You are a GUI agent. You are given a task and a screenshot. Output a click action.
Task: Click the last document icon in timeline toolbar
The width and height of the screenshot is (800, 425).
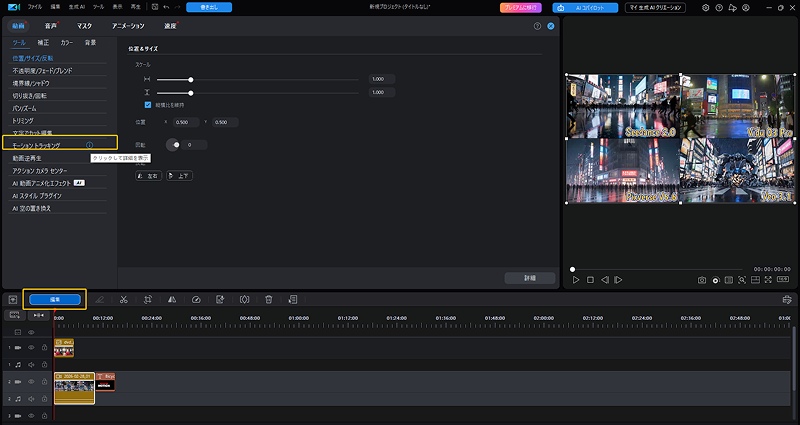[x=293, y=299]
